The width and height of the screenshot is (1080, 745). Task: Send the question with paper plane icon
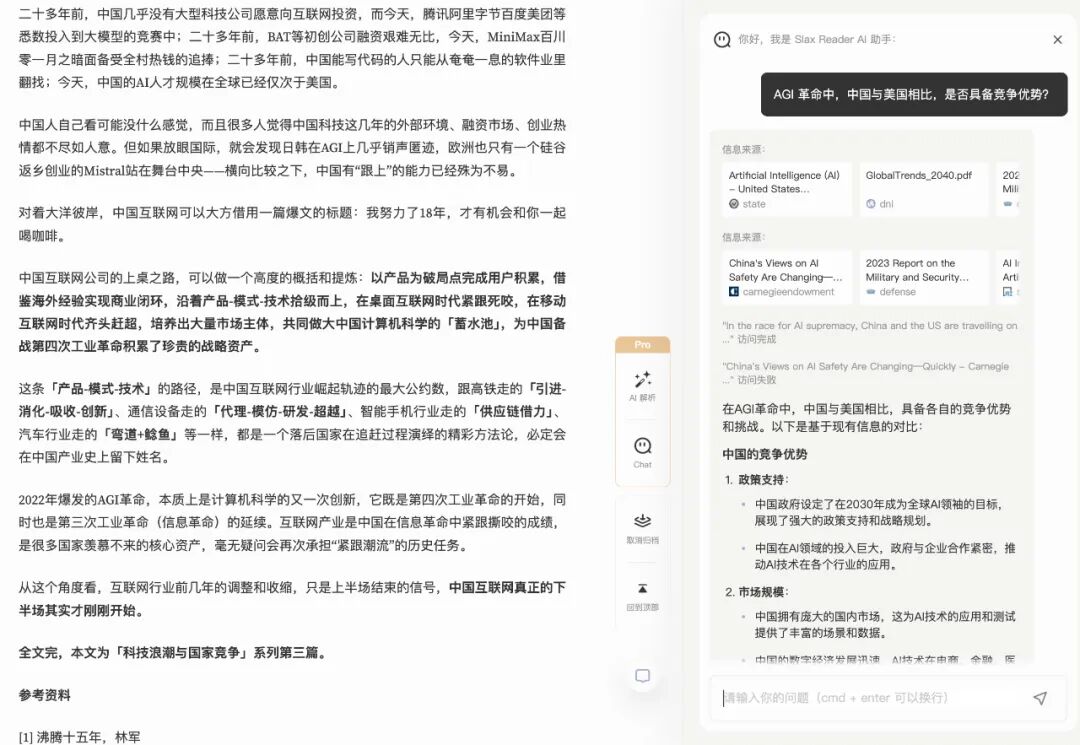pos(1040,698)
